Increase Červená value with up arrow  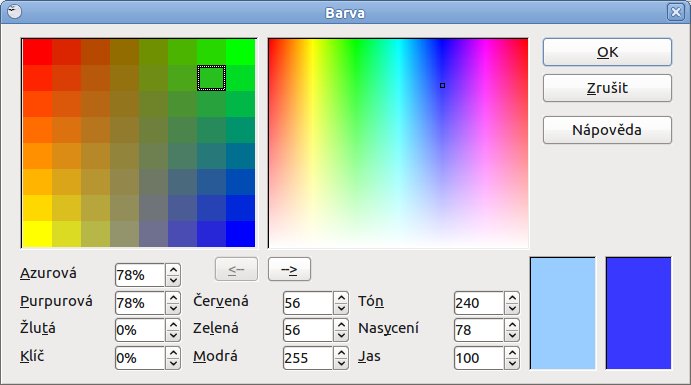[341, 297]
